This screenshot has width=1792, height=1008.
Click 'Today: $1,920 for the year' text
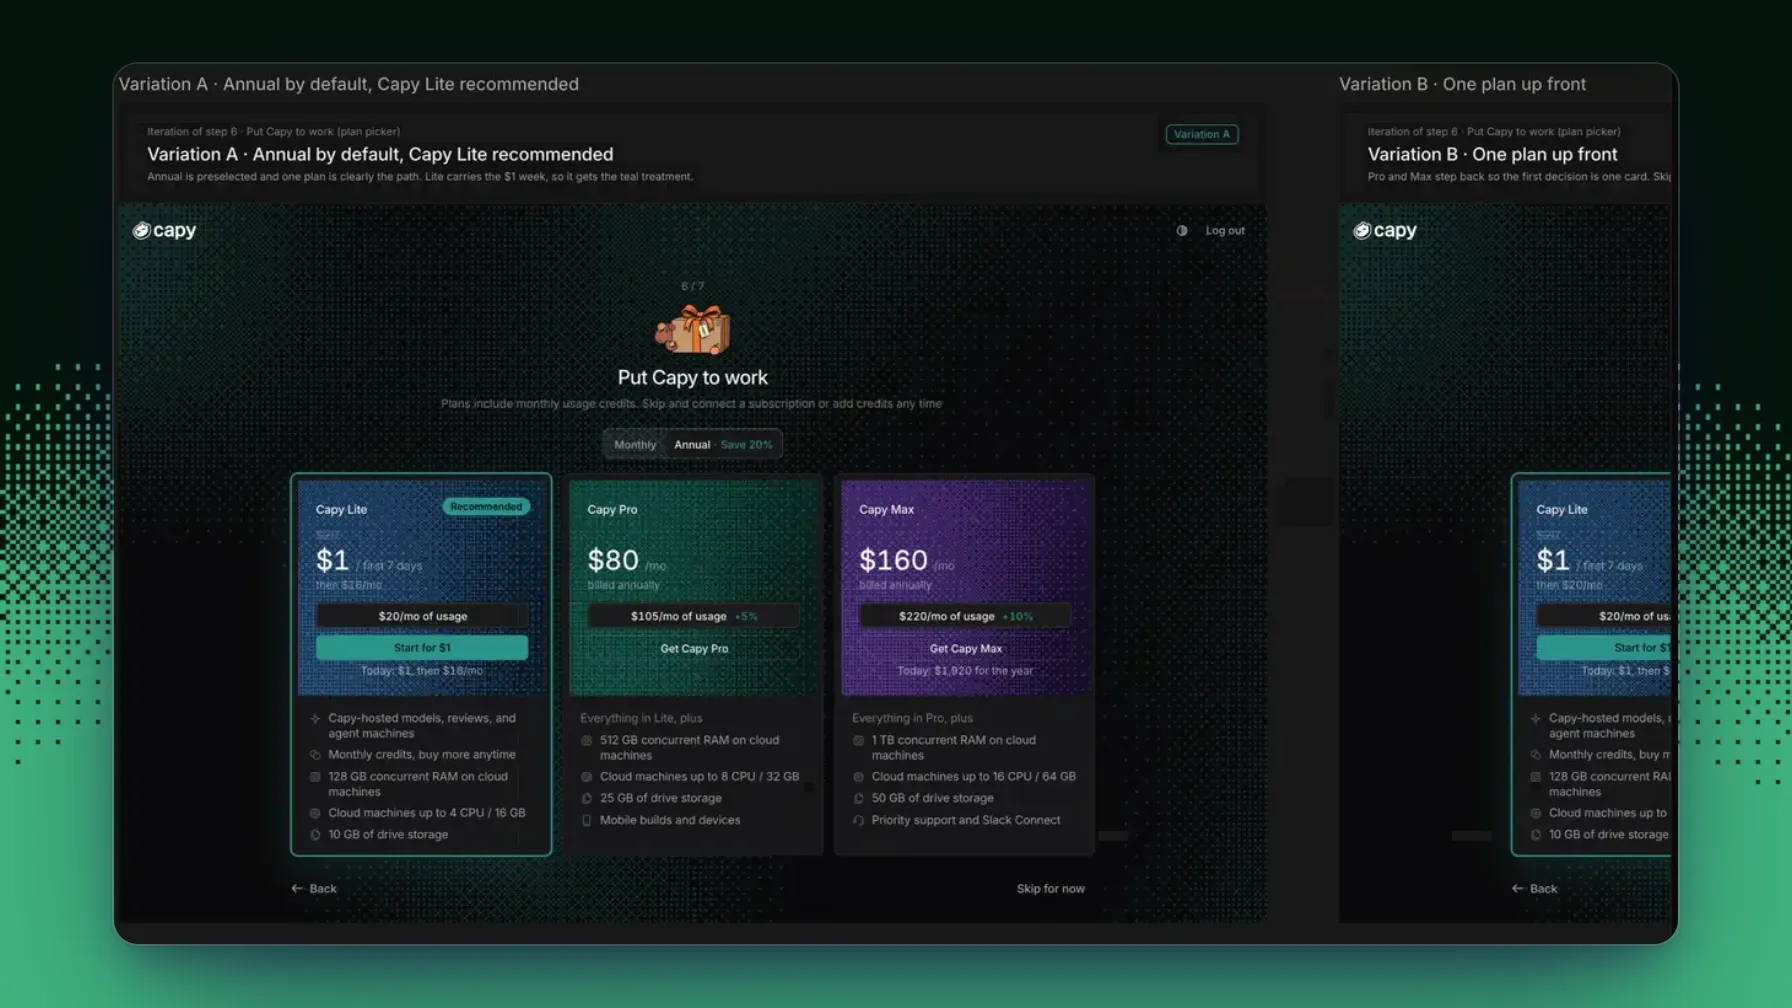click(965, 671)
